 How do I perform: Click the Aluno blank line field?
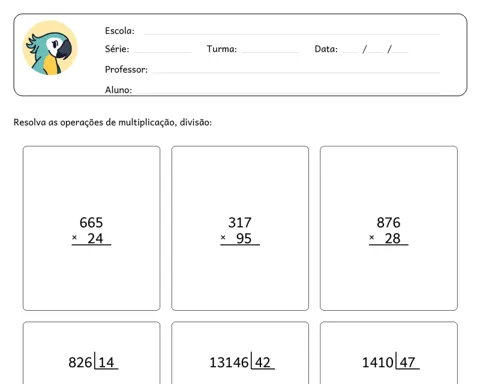tap(288, 92)
